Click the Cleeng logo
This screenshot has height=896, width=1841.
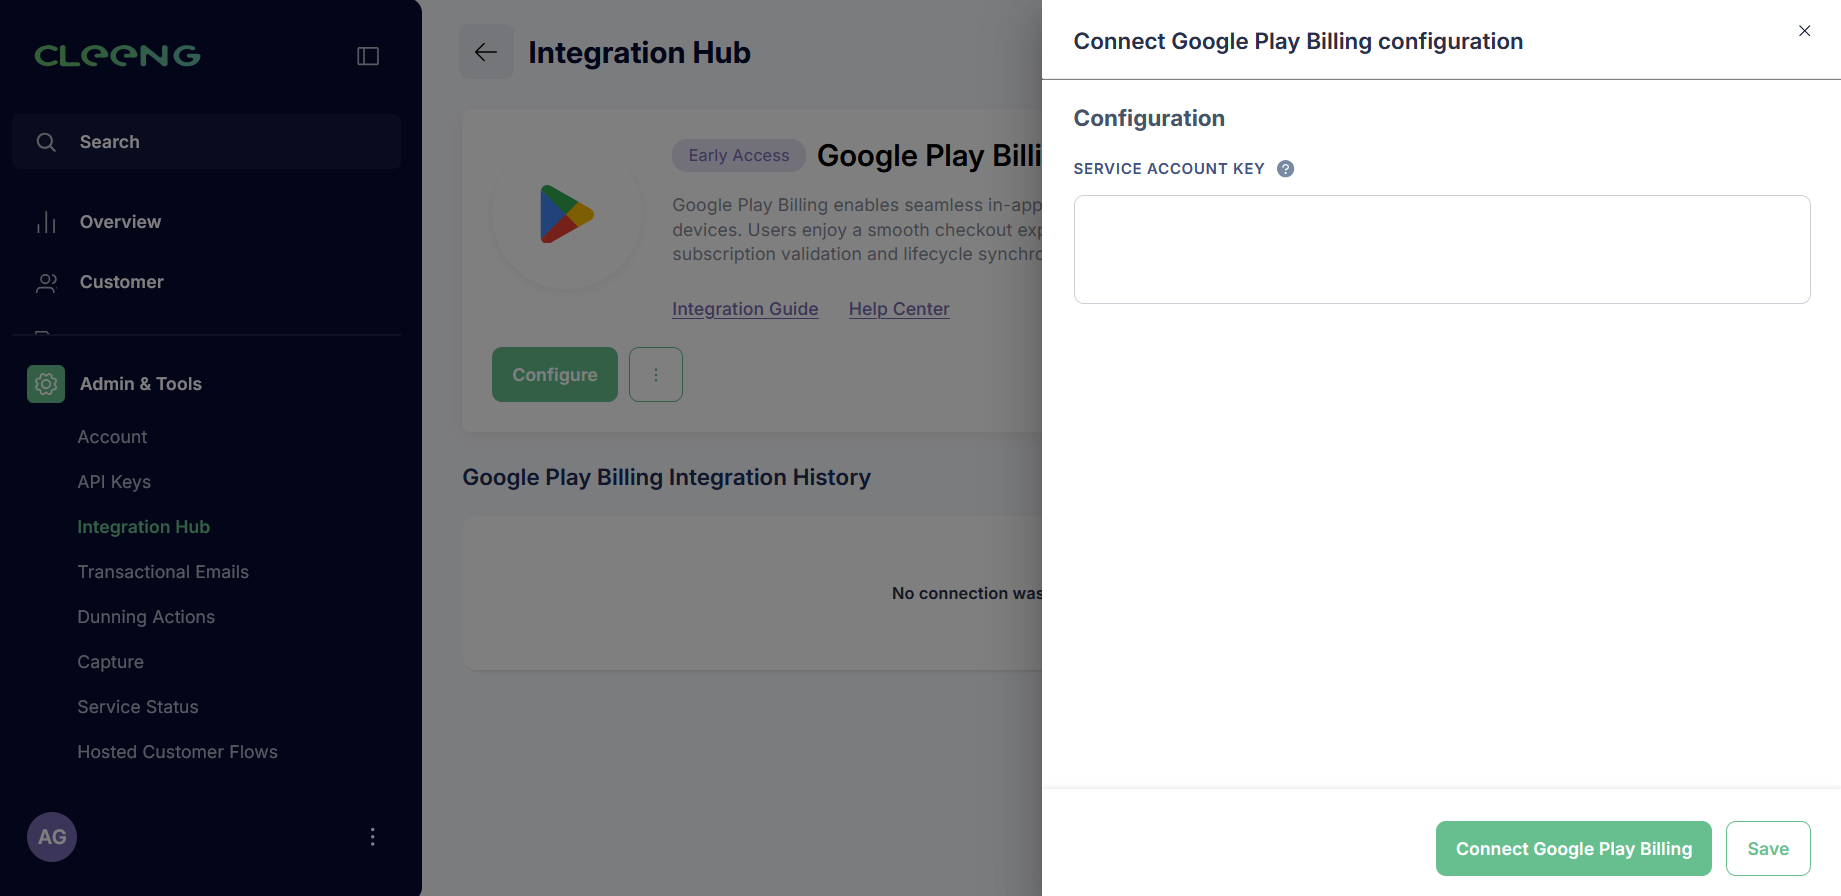(x=118, y=56)
